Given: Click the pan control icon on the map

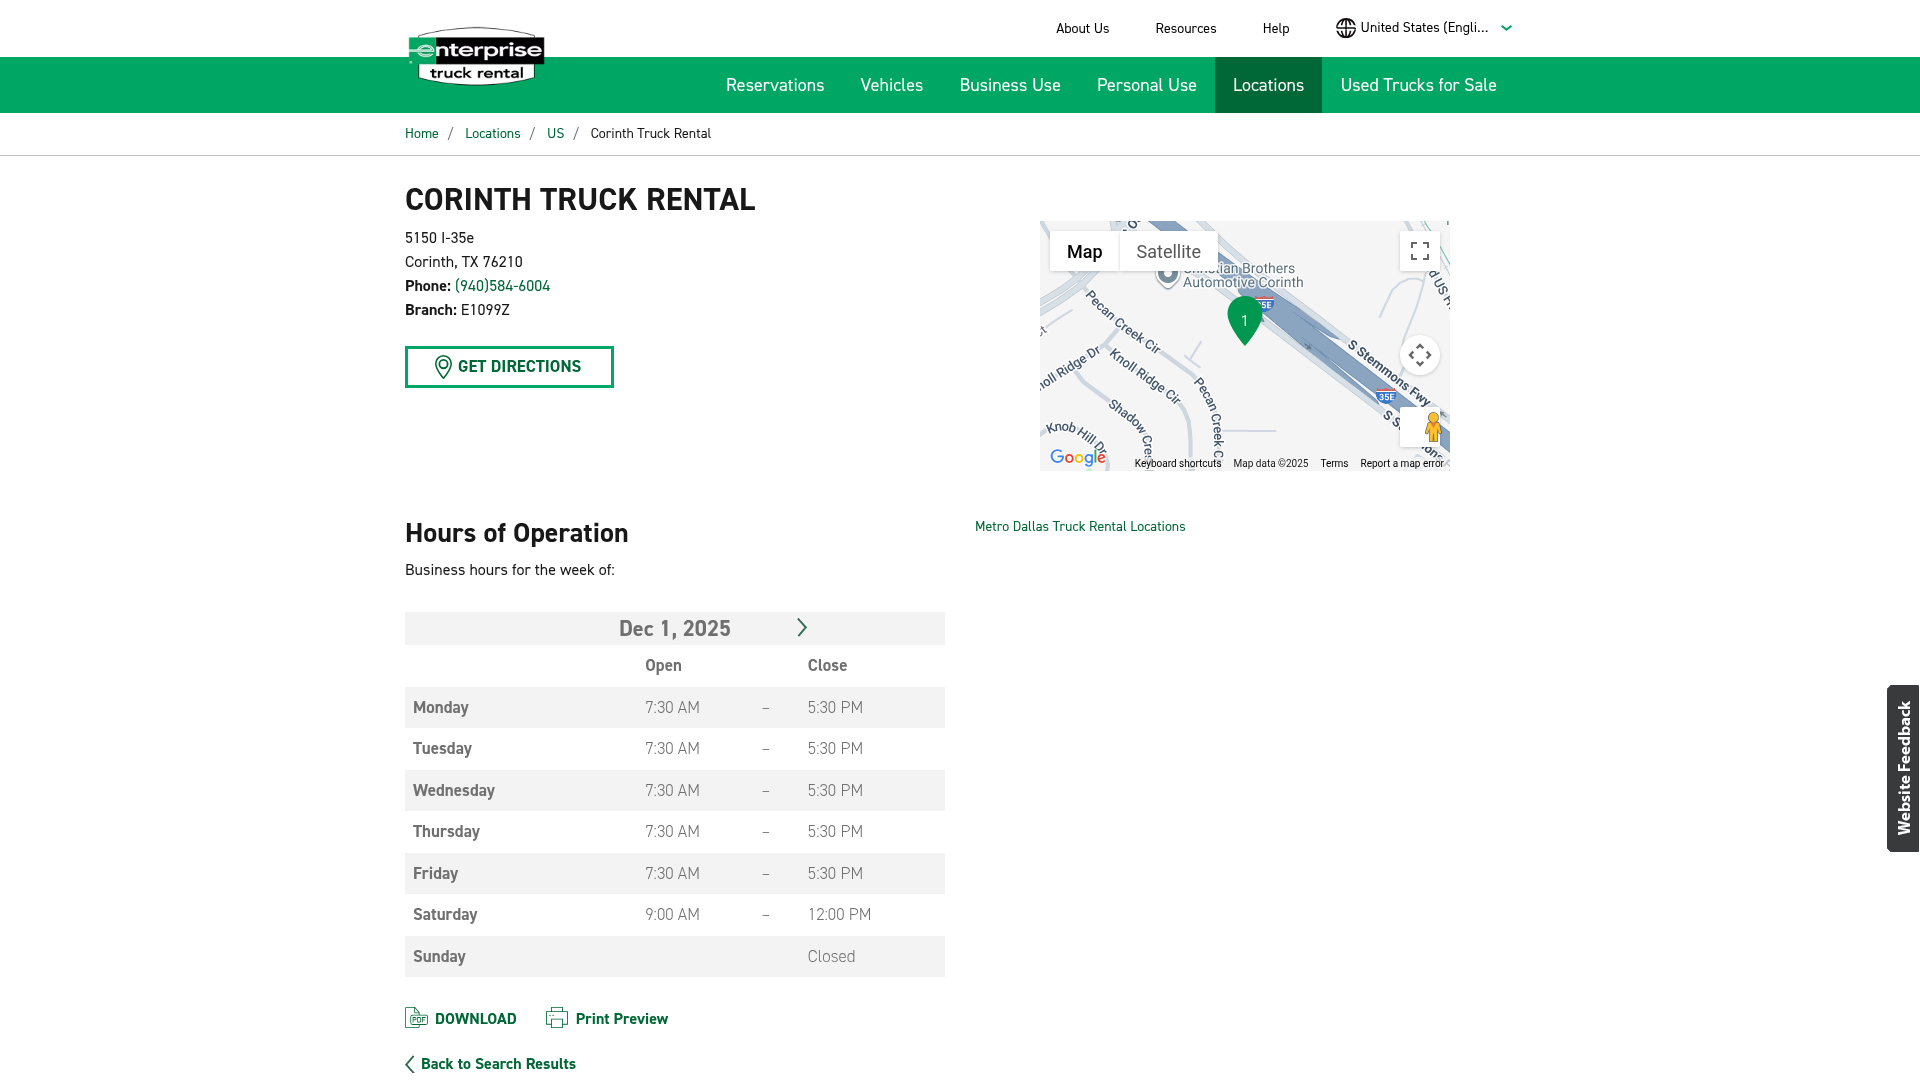Looking at the screenshot, I should click(1420, 354).
